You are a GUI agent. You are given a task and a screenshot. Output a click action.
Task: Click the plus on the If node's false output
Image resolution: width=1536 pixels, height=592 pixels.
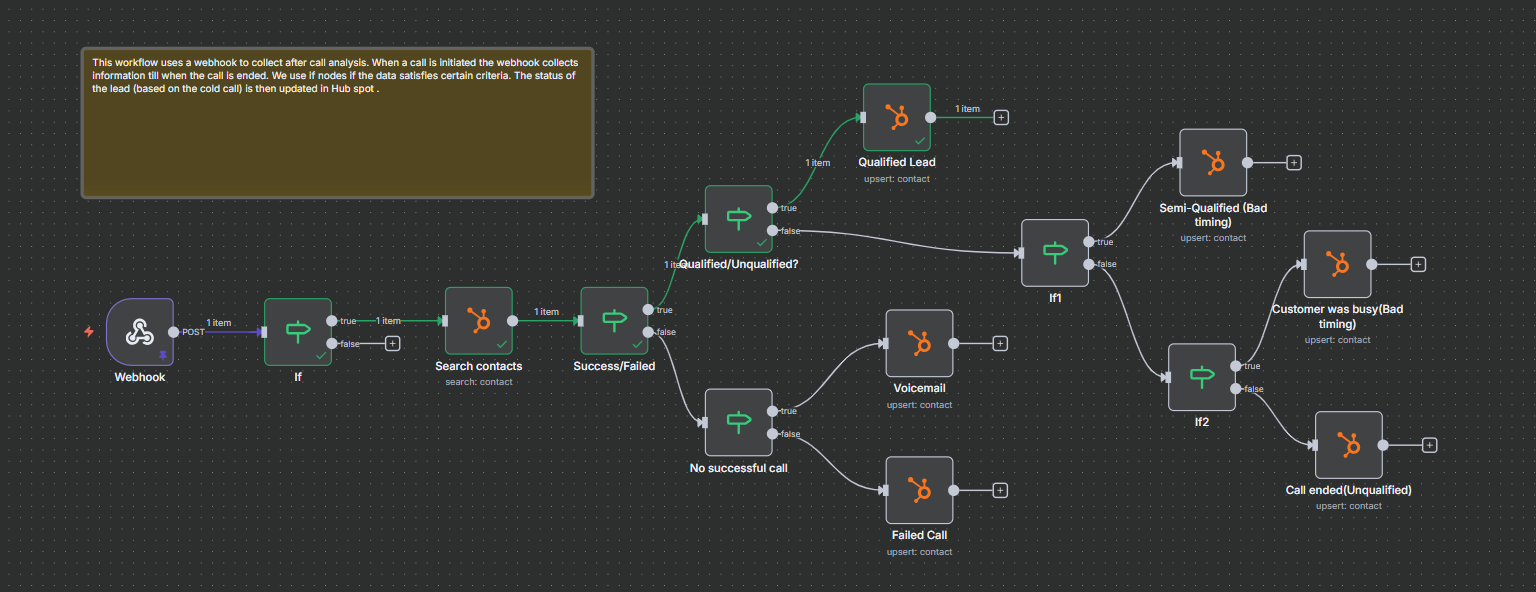point(392,342)
